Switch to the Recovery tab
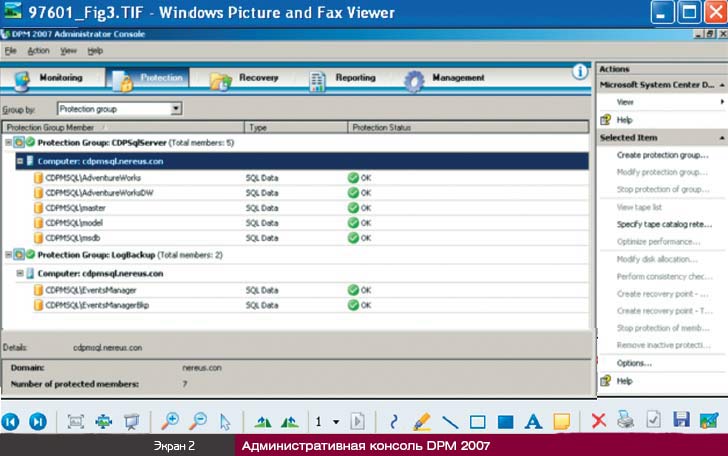The height and width of the screenshot is (456, 728). [x=257, y=78]
